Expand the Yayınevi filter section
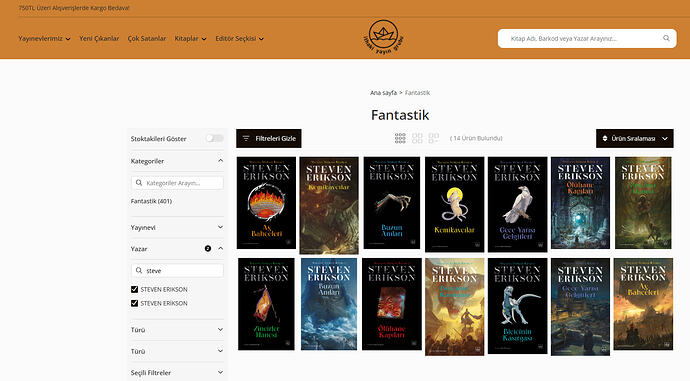The image size is (690, 381). (x=177, y=227)
